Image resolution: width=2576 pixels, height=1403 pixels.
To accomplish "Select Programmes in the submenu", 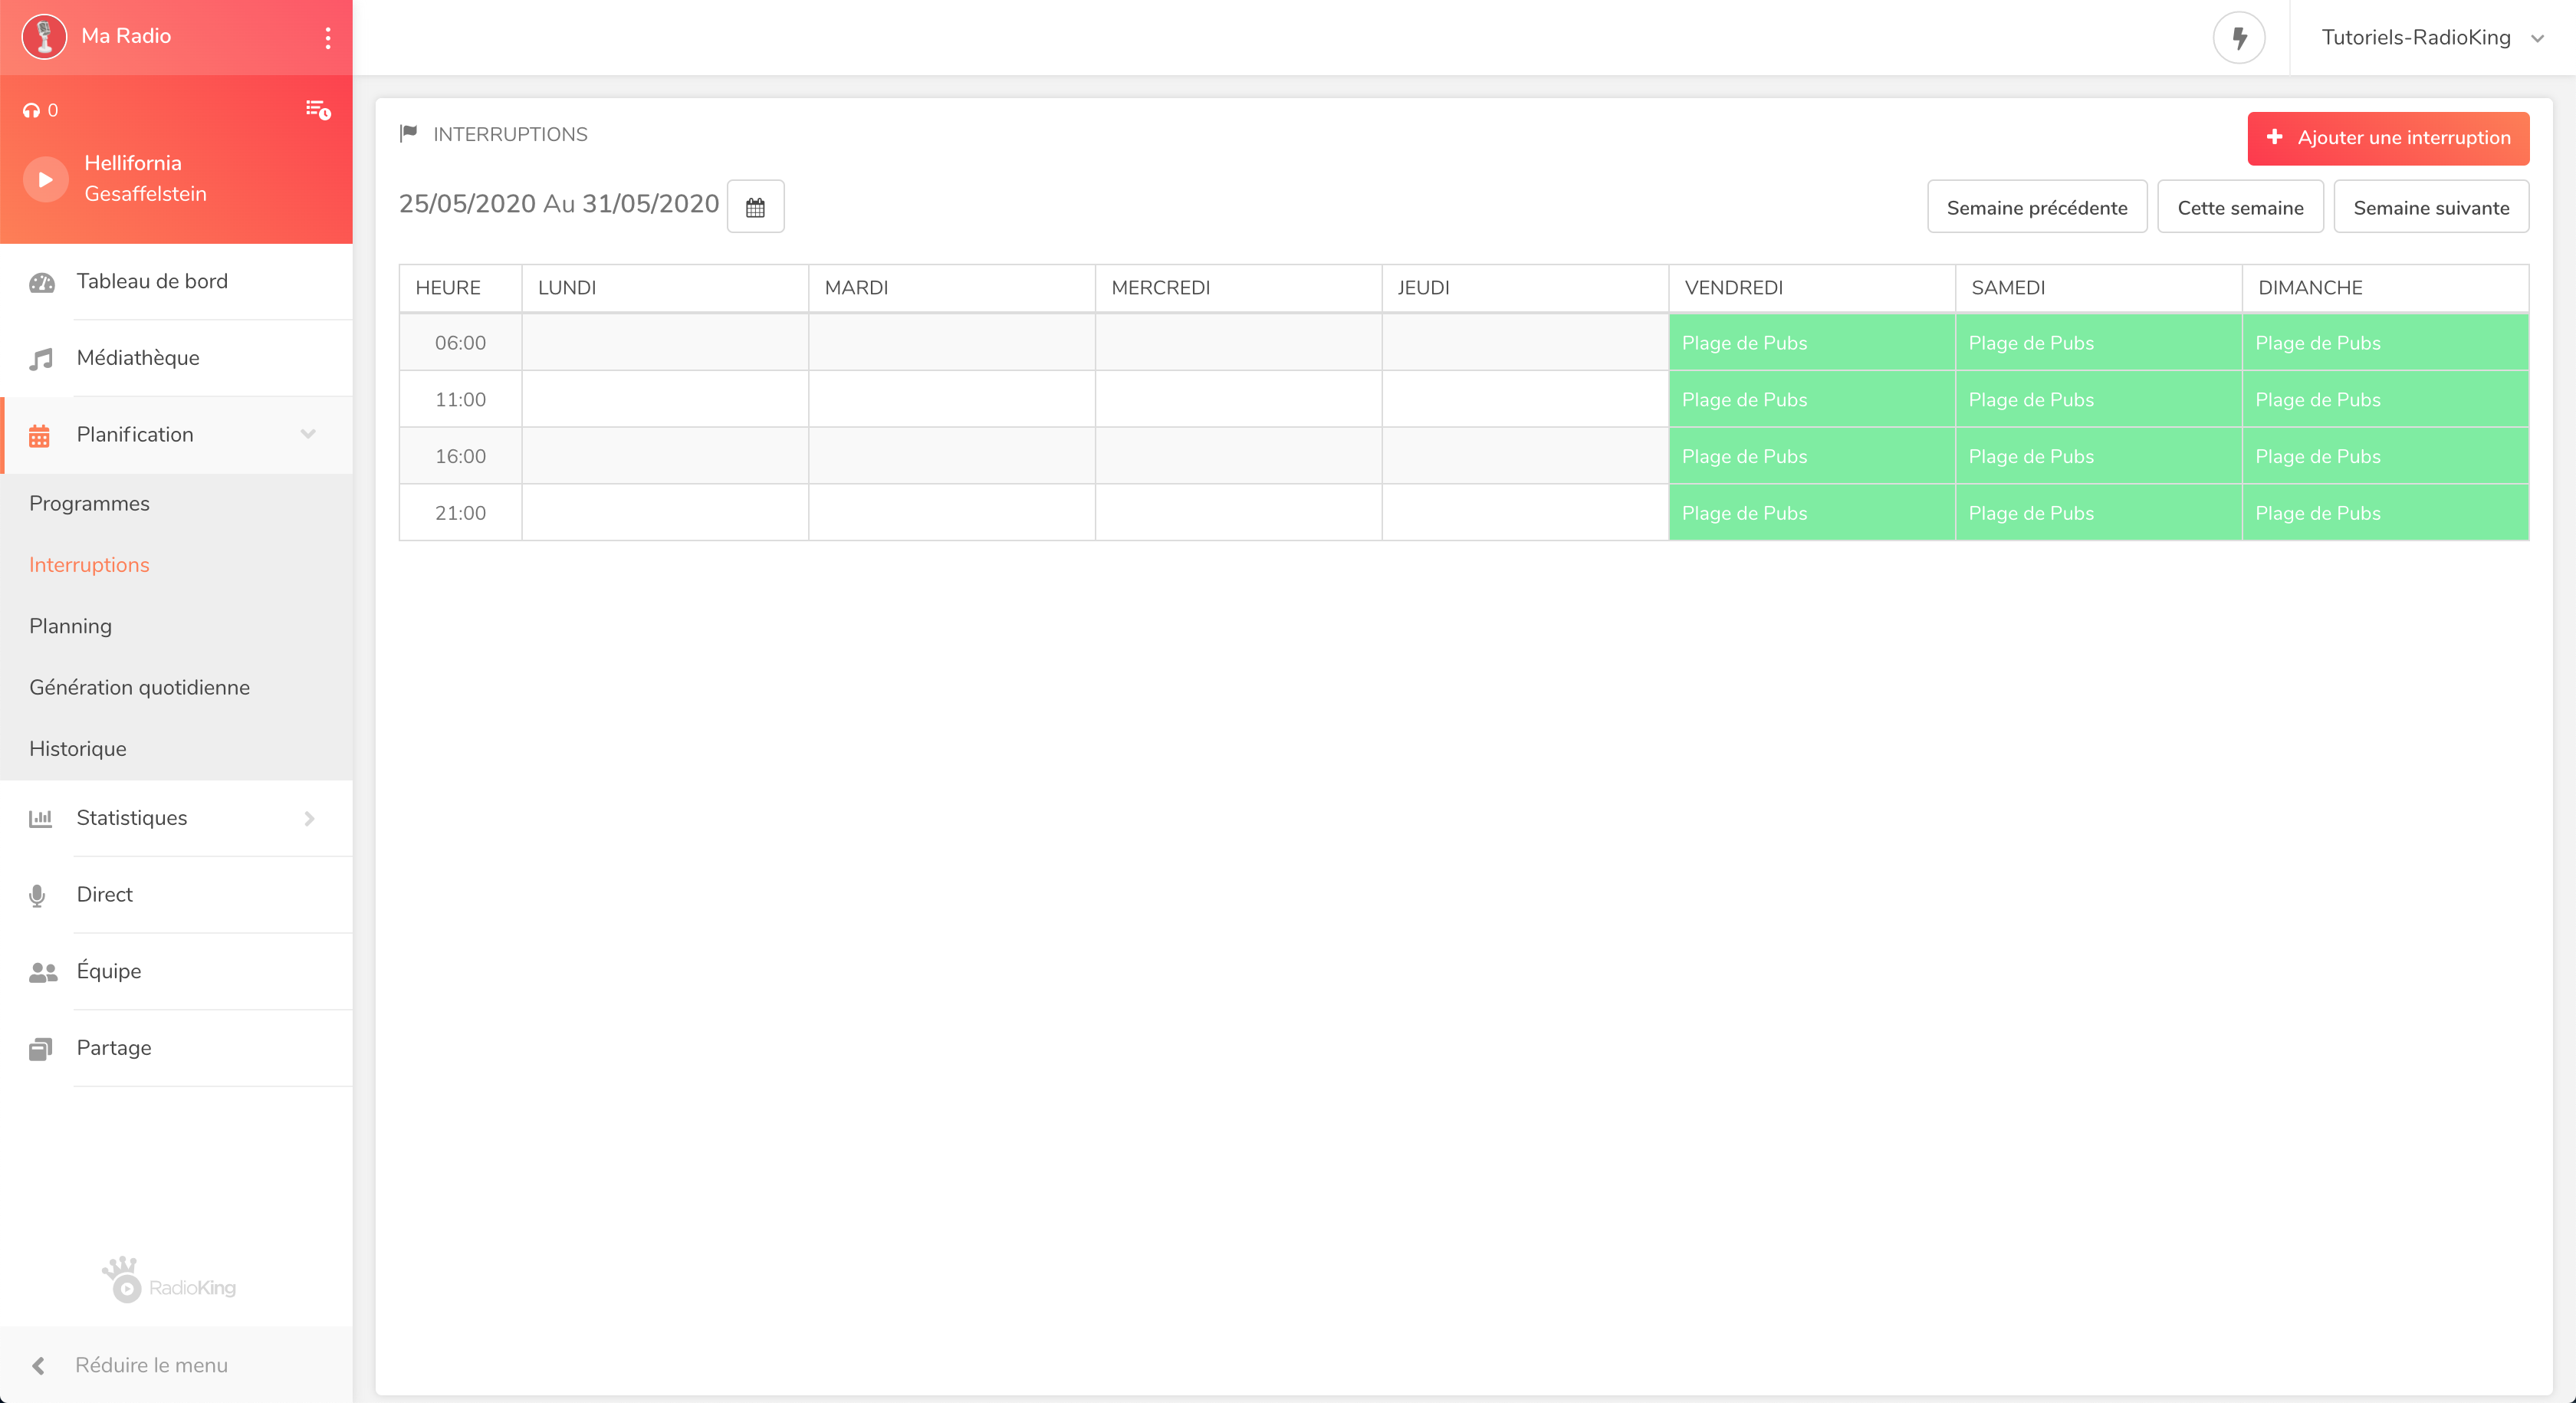I will coord(89,504).
